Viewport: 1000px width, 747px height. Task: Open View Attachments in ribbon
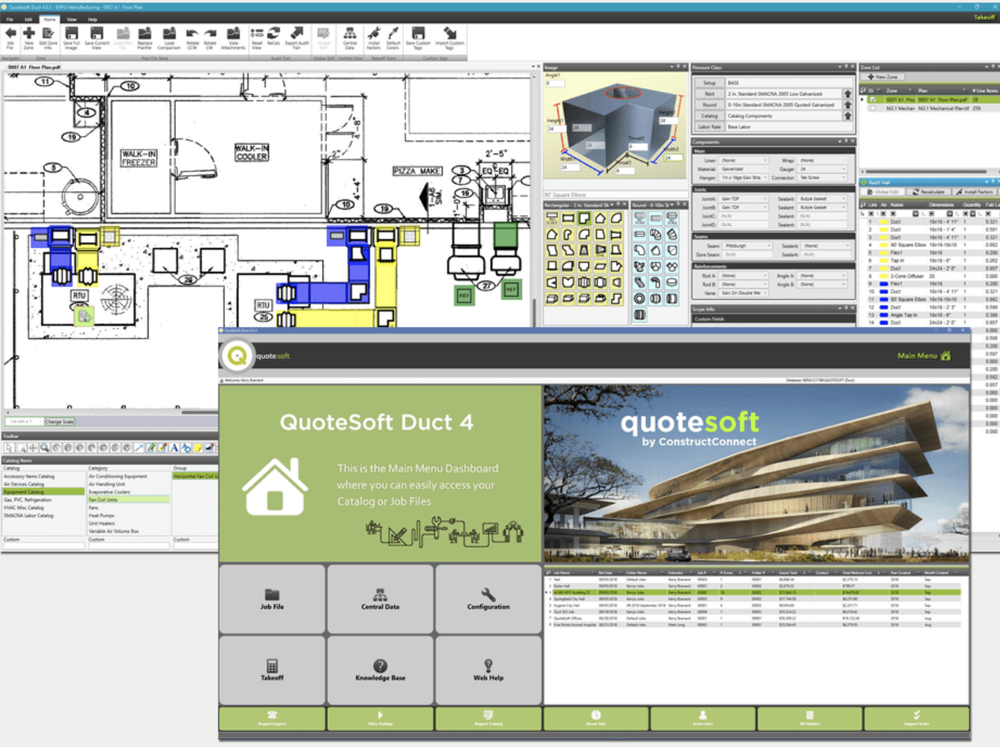coord(233,38)
